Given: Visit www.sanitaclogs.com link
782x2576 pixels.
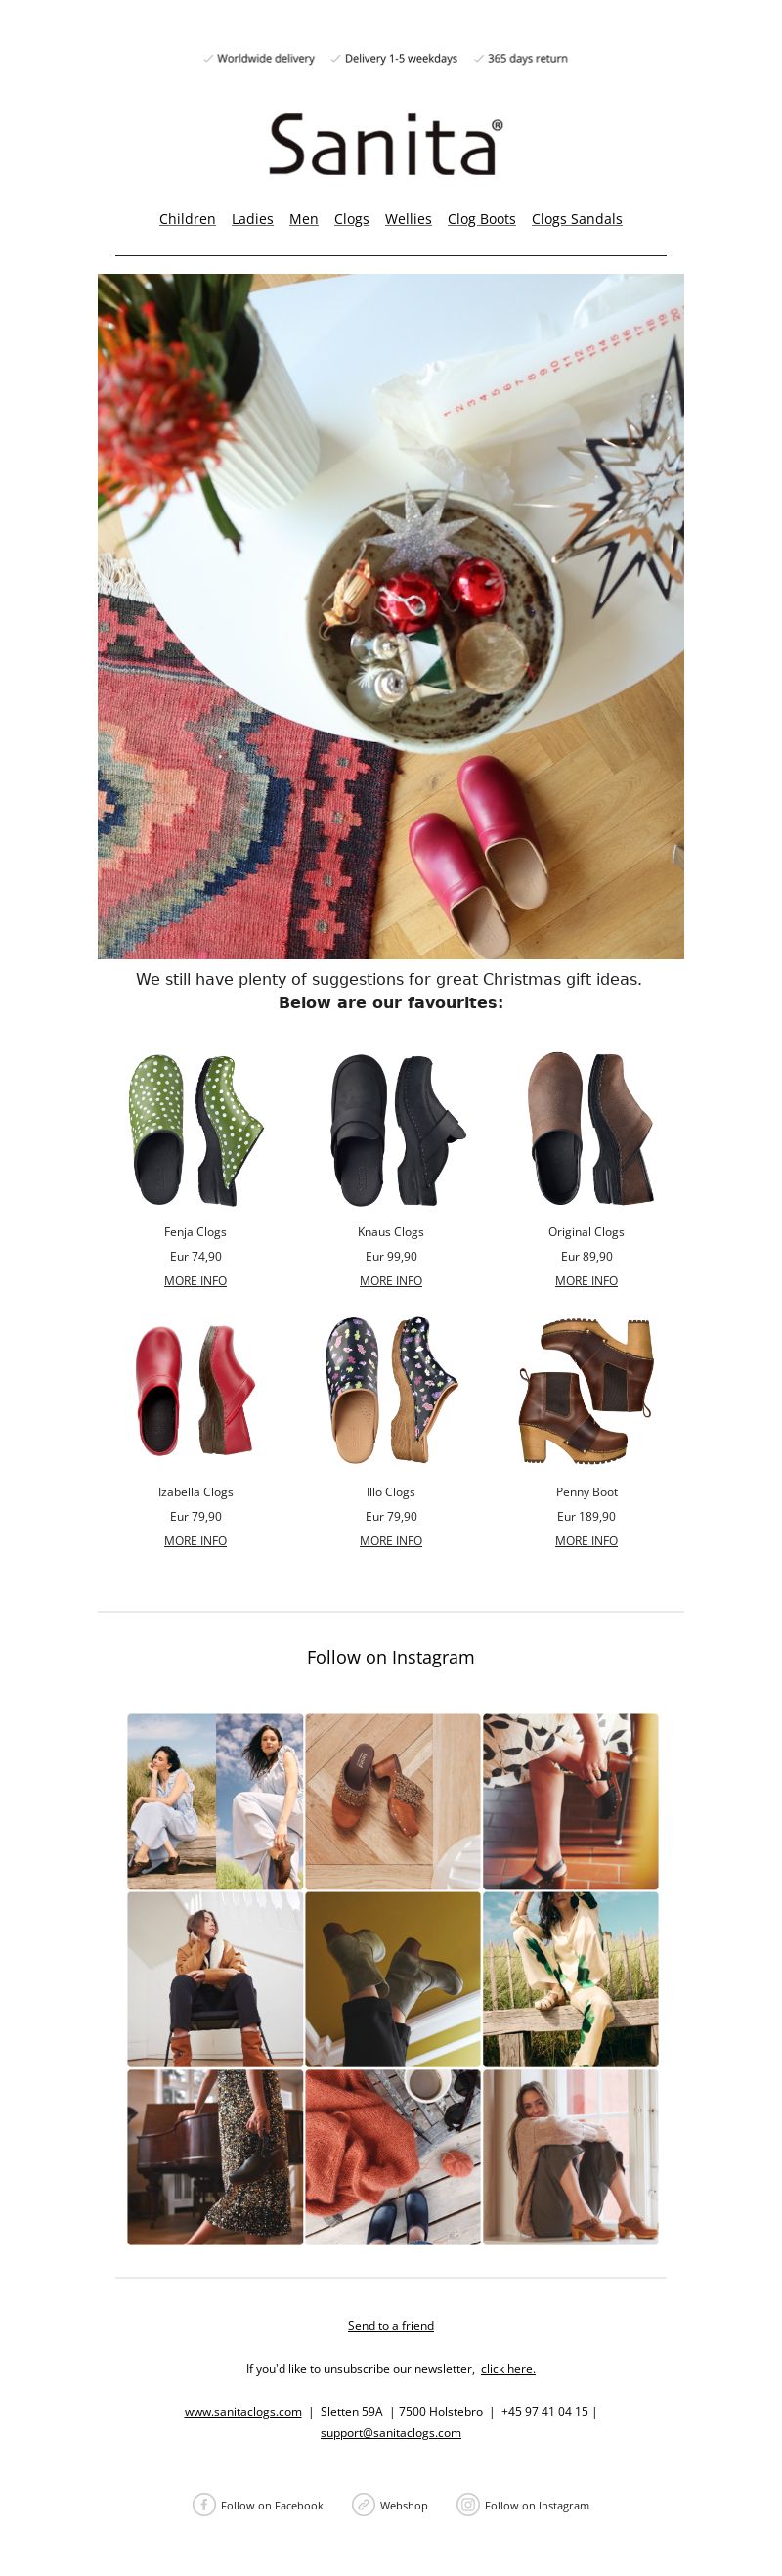Looking at the screenshot, I should tap(243, 2411).
